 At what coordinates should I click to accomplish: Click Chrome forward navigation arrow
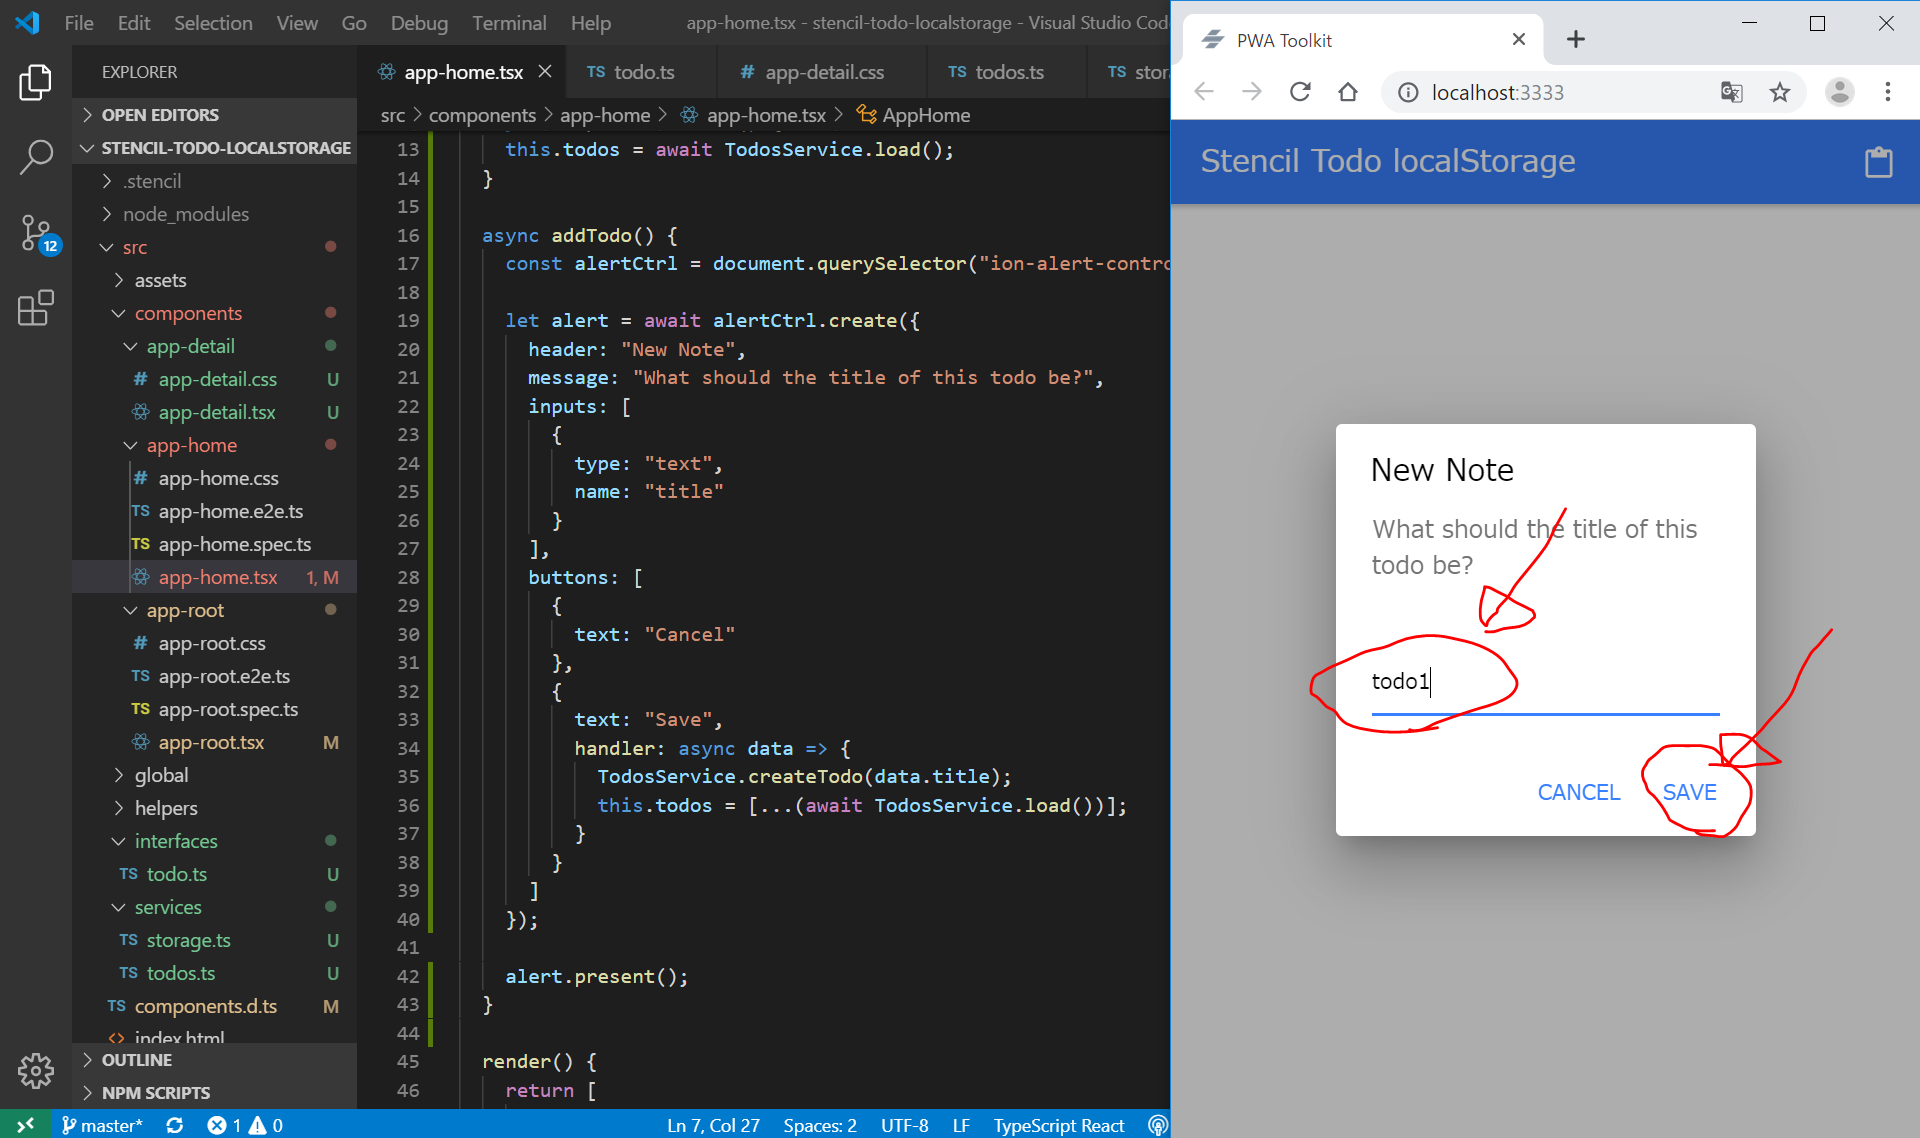pyautogui.click(x=1252, y=92)
